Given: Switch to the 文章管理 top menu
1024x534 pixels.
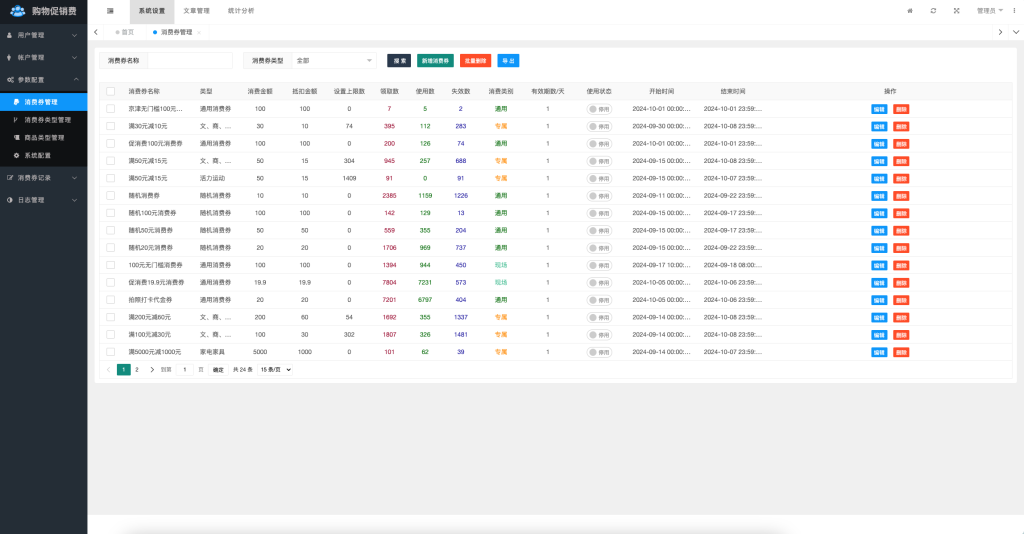Looking at the screenshot, I should [x=196, y=10].
